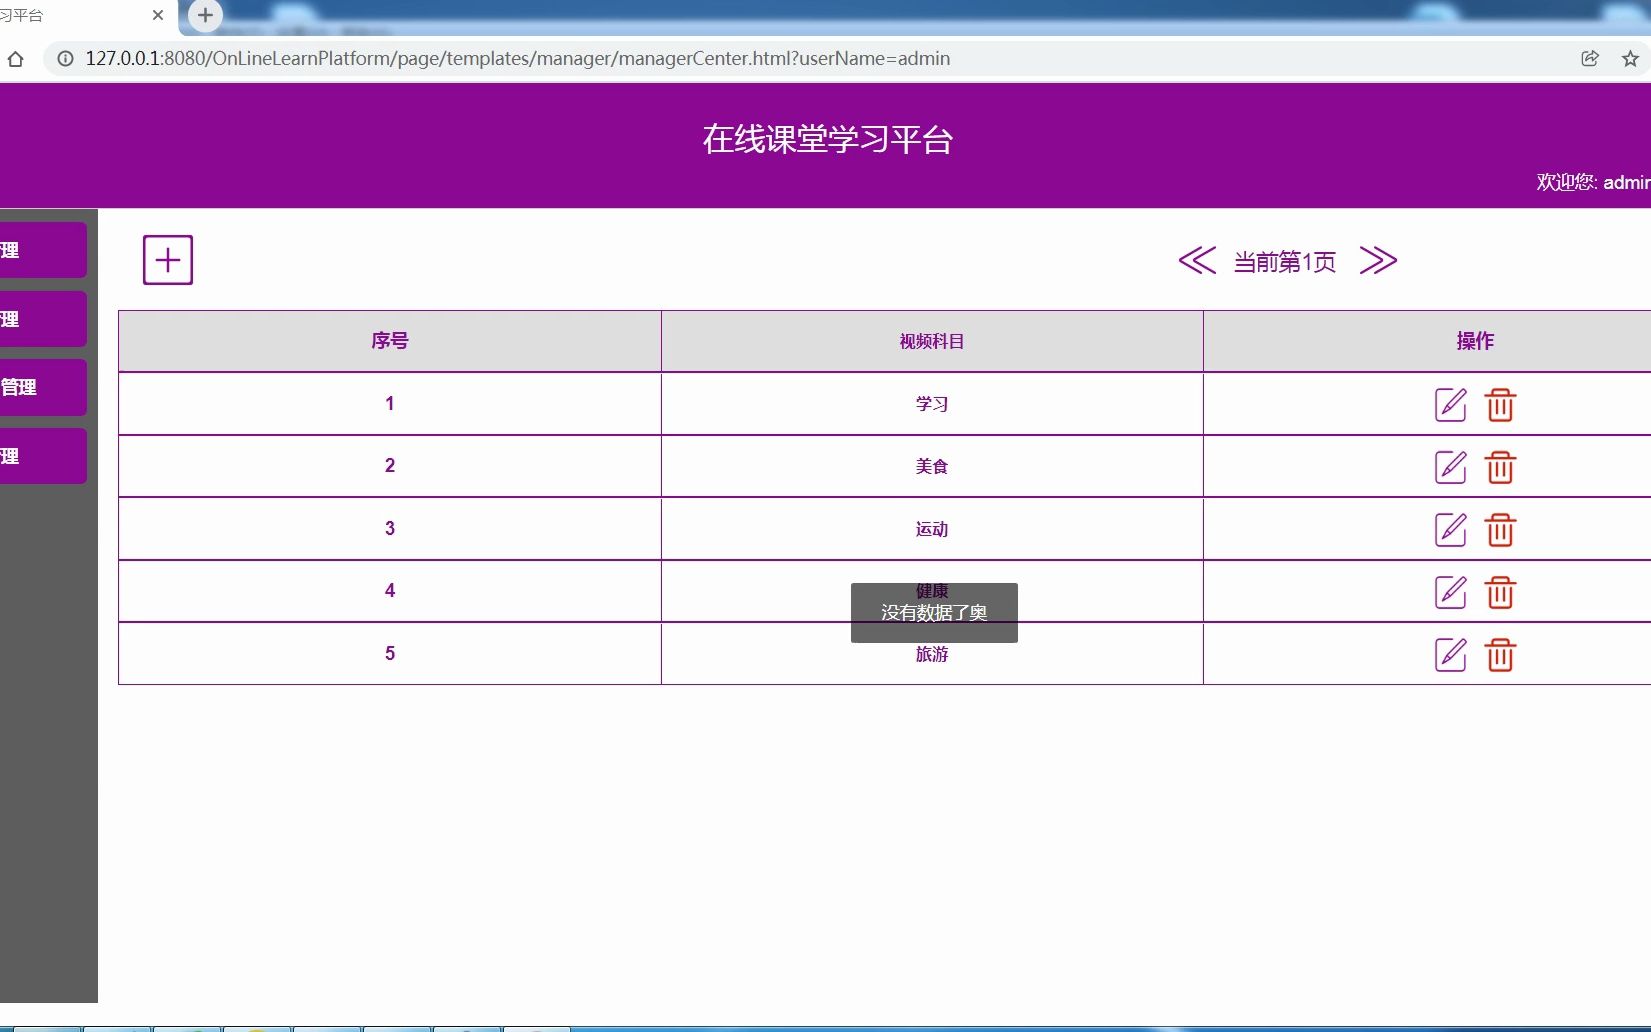The image size is (1651, 1032).
Task: Edit the 运动 subject entry
Action: 1450,530
